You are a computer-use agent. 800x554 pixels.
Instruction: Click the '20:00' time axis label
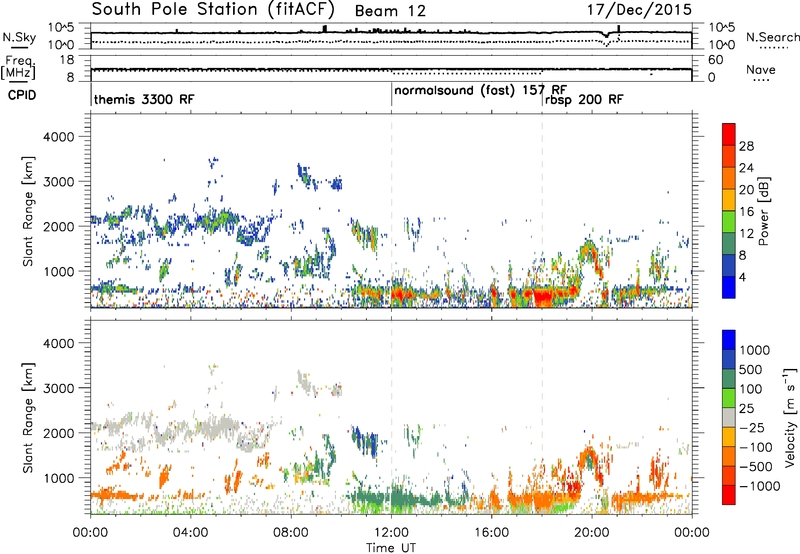591,533
